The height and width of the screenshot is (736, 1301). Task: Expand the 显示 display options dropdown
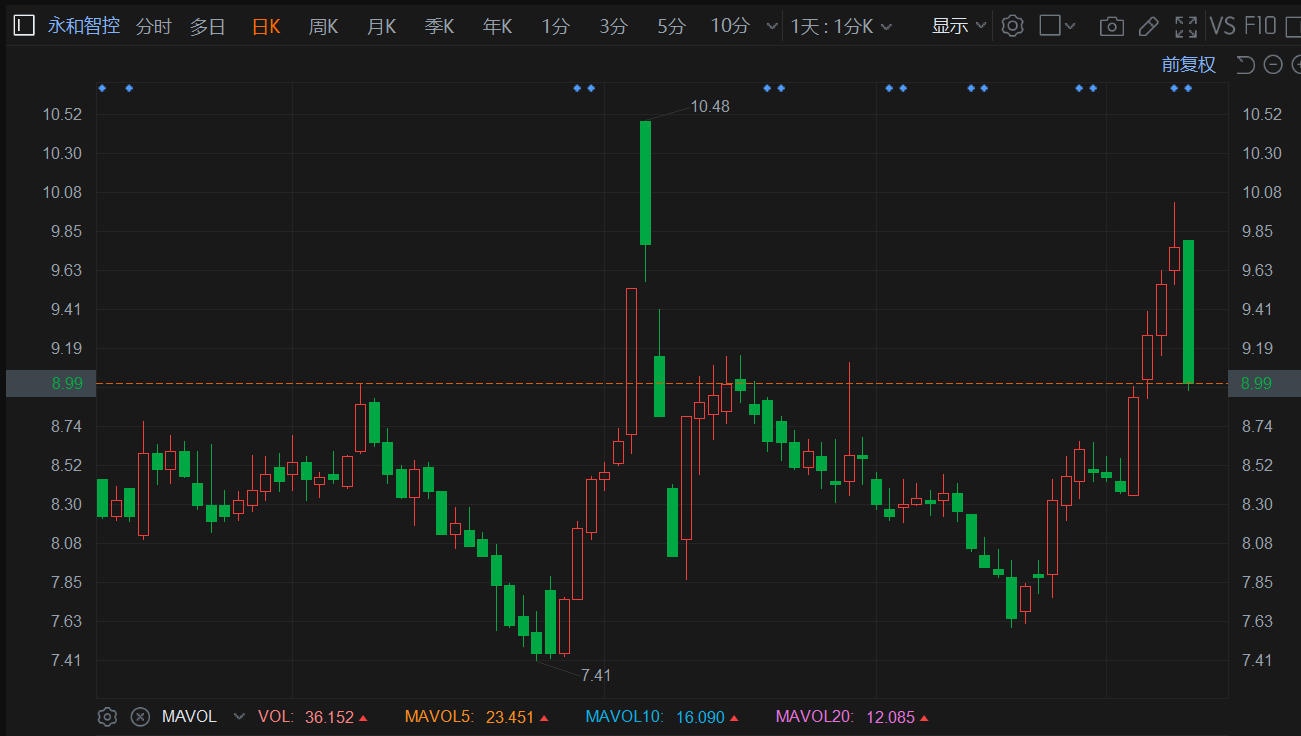point(958,26)
